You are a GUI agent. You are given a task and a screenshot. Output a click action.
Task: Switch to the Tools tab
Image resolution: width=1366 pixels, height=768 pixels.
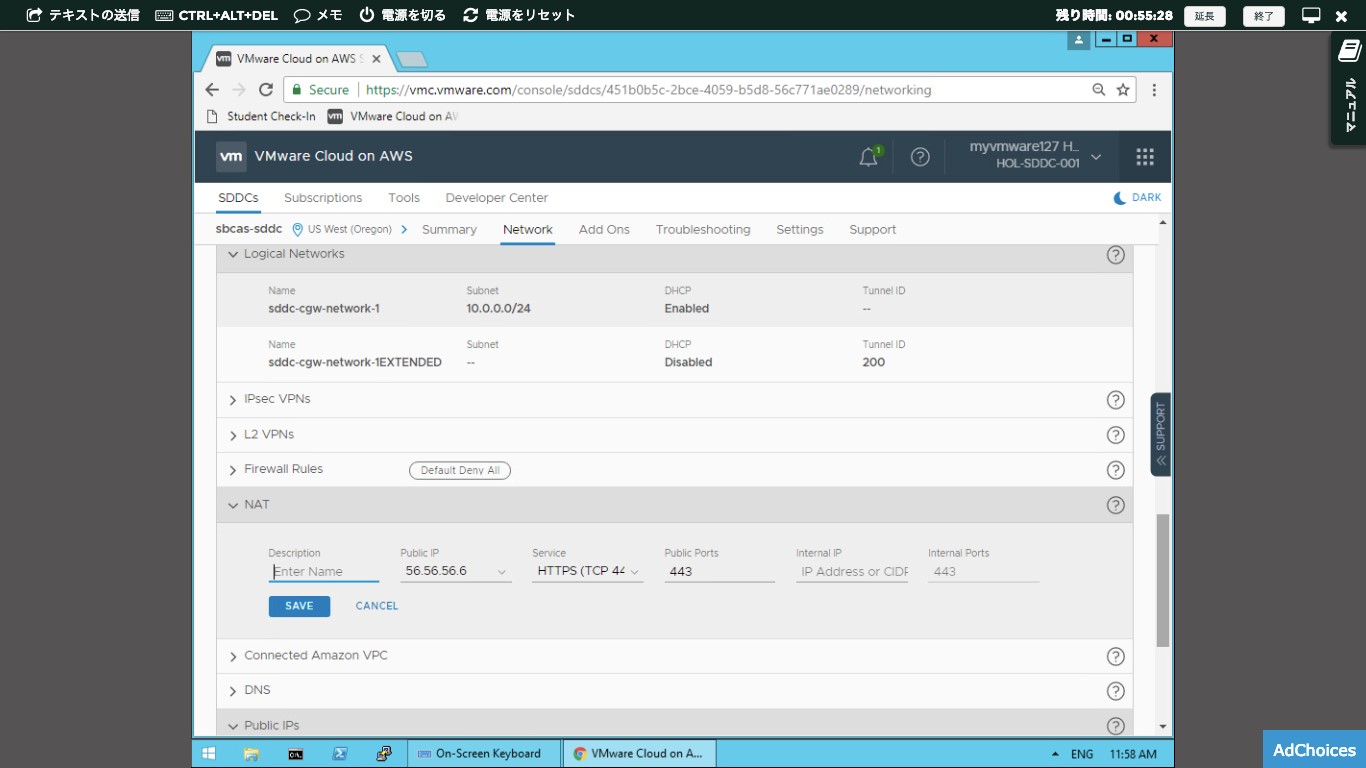coord(404,198)
